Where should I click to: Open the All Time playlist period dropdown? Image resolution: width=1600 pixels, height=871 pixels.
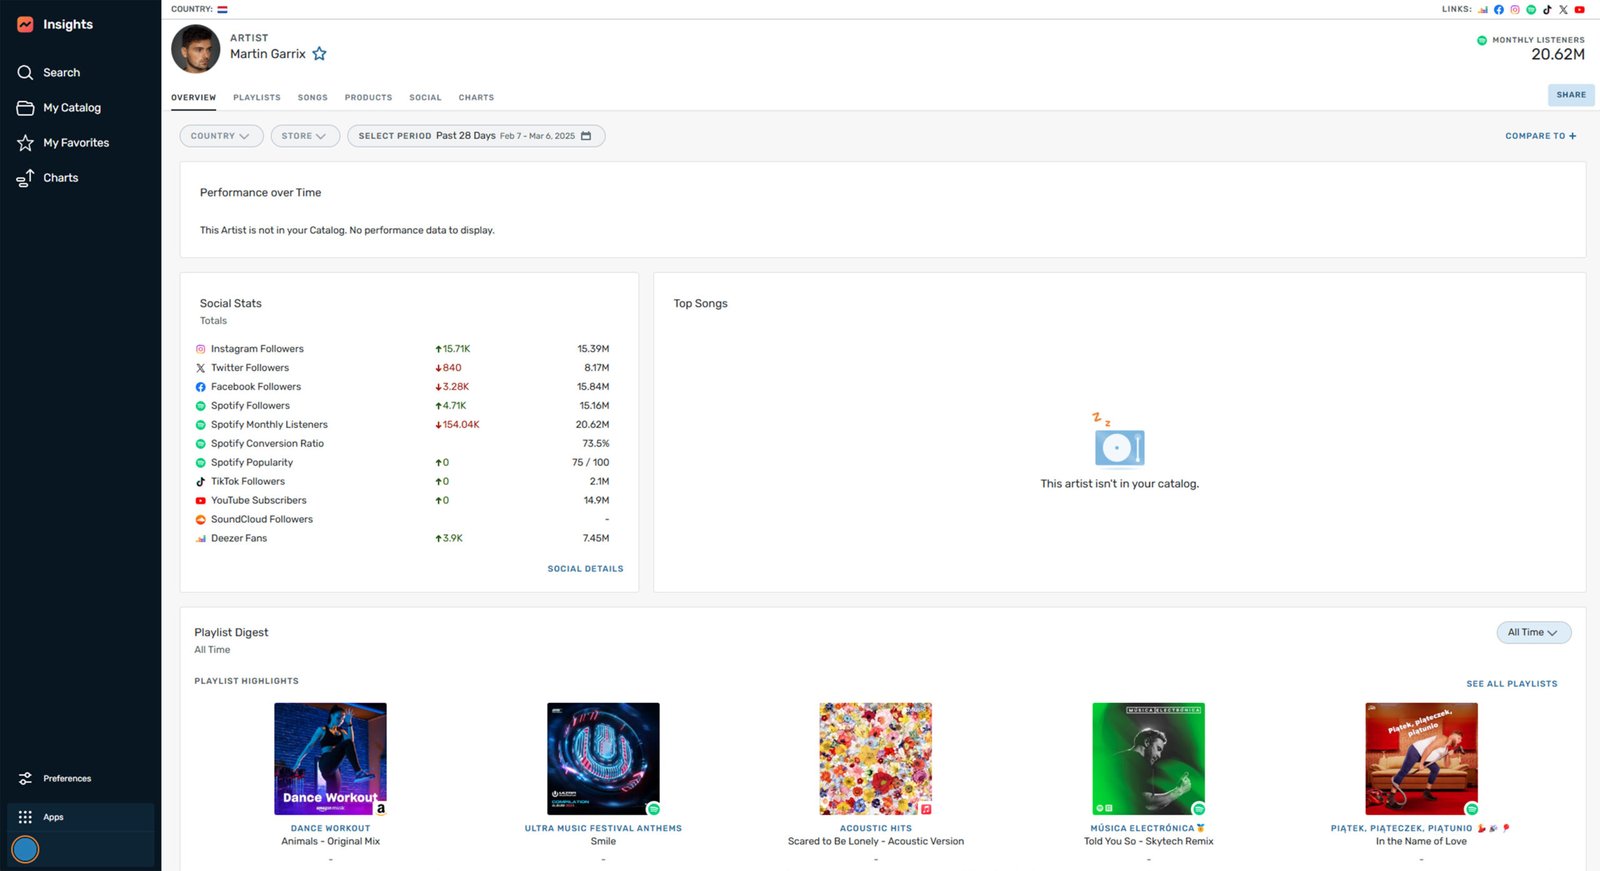coord(1533,633)
